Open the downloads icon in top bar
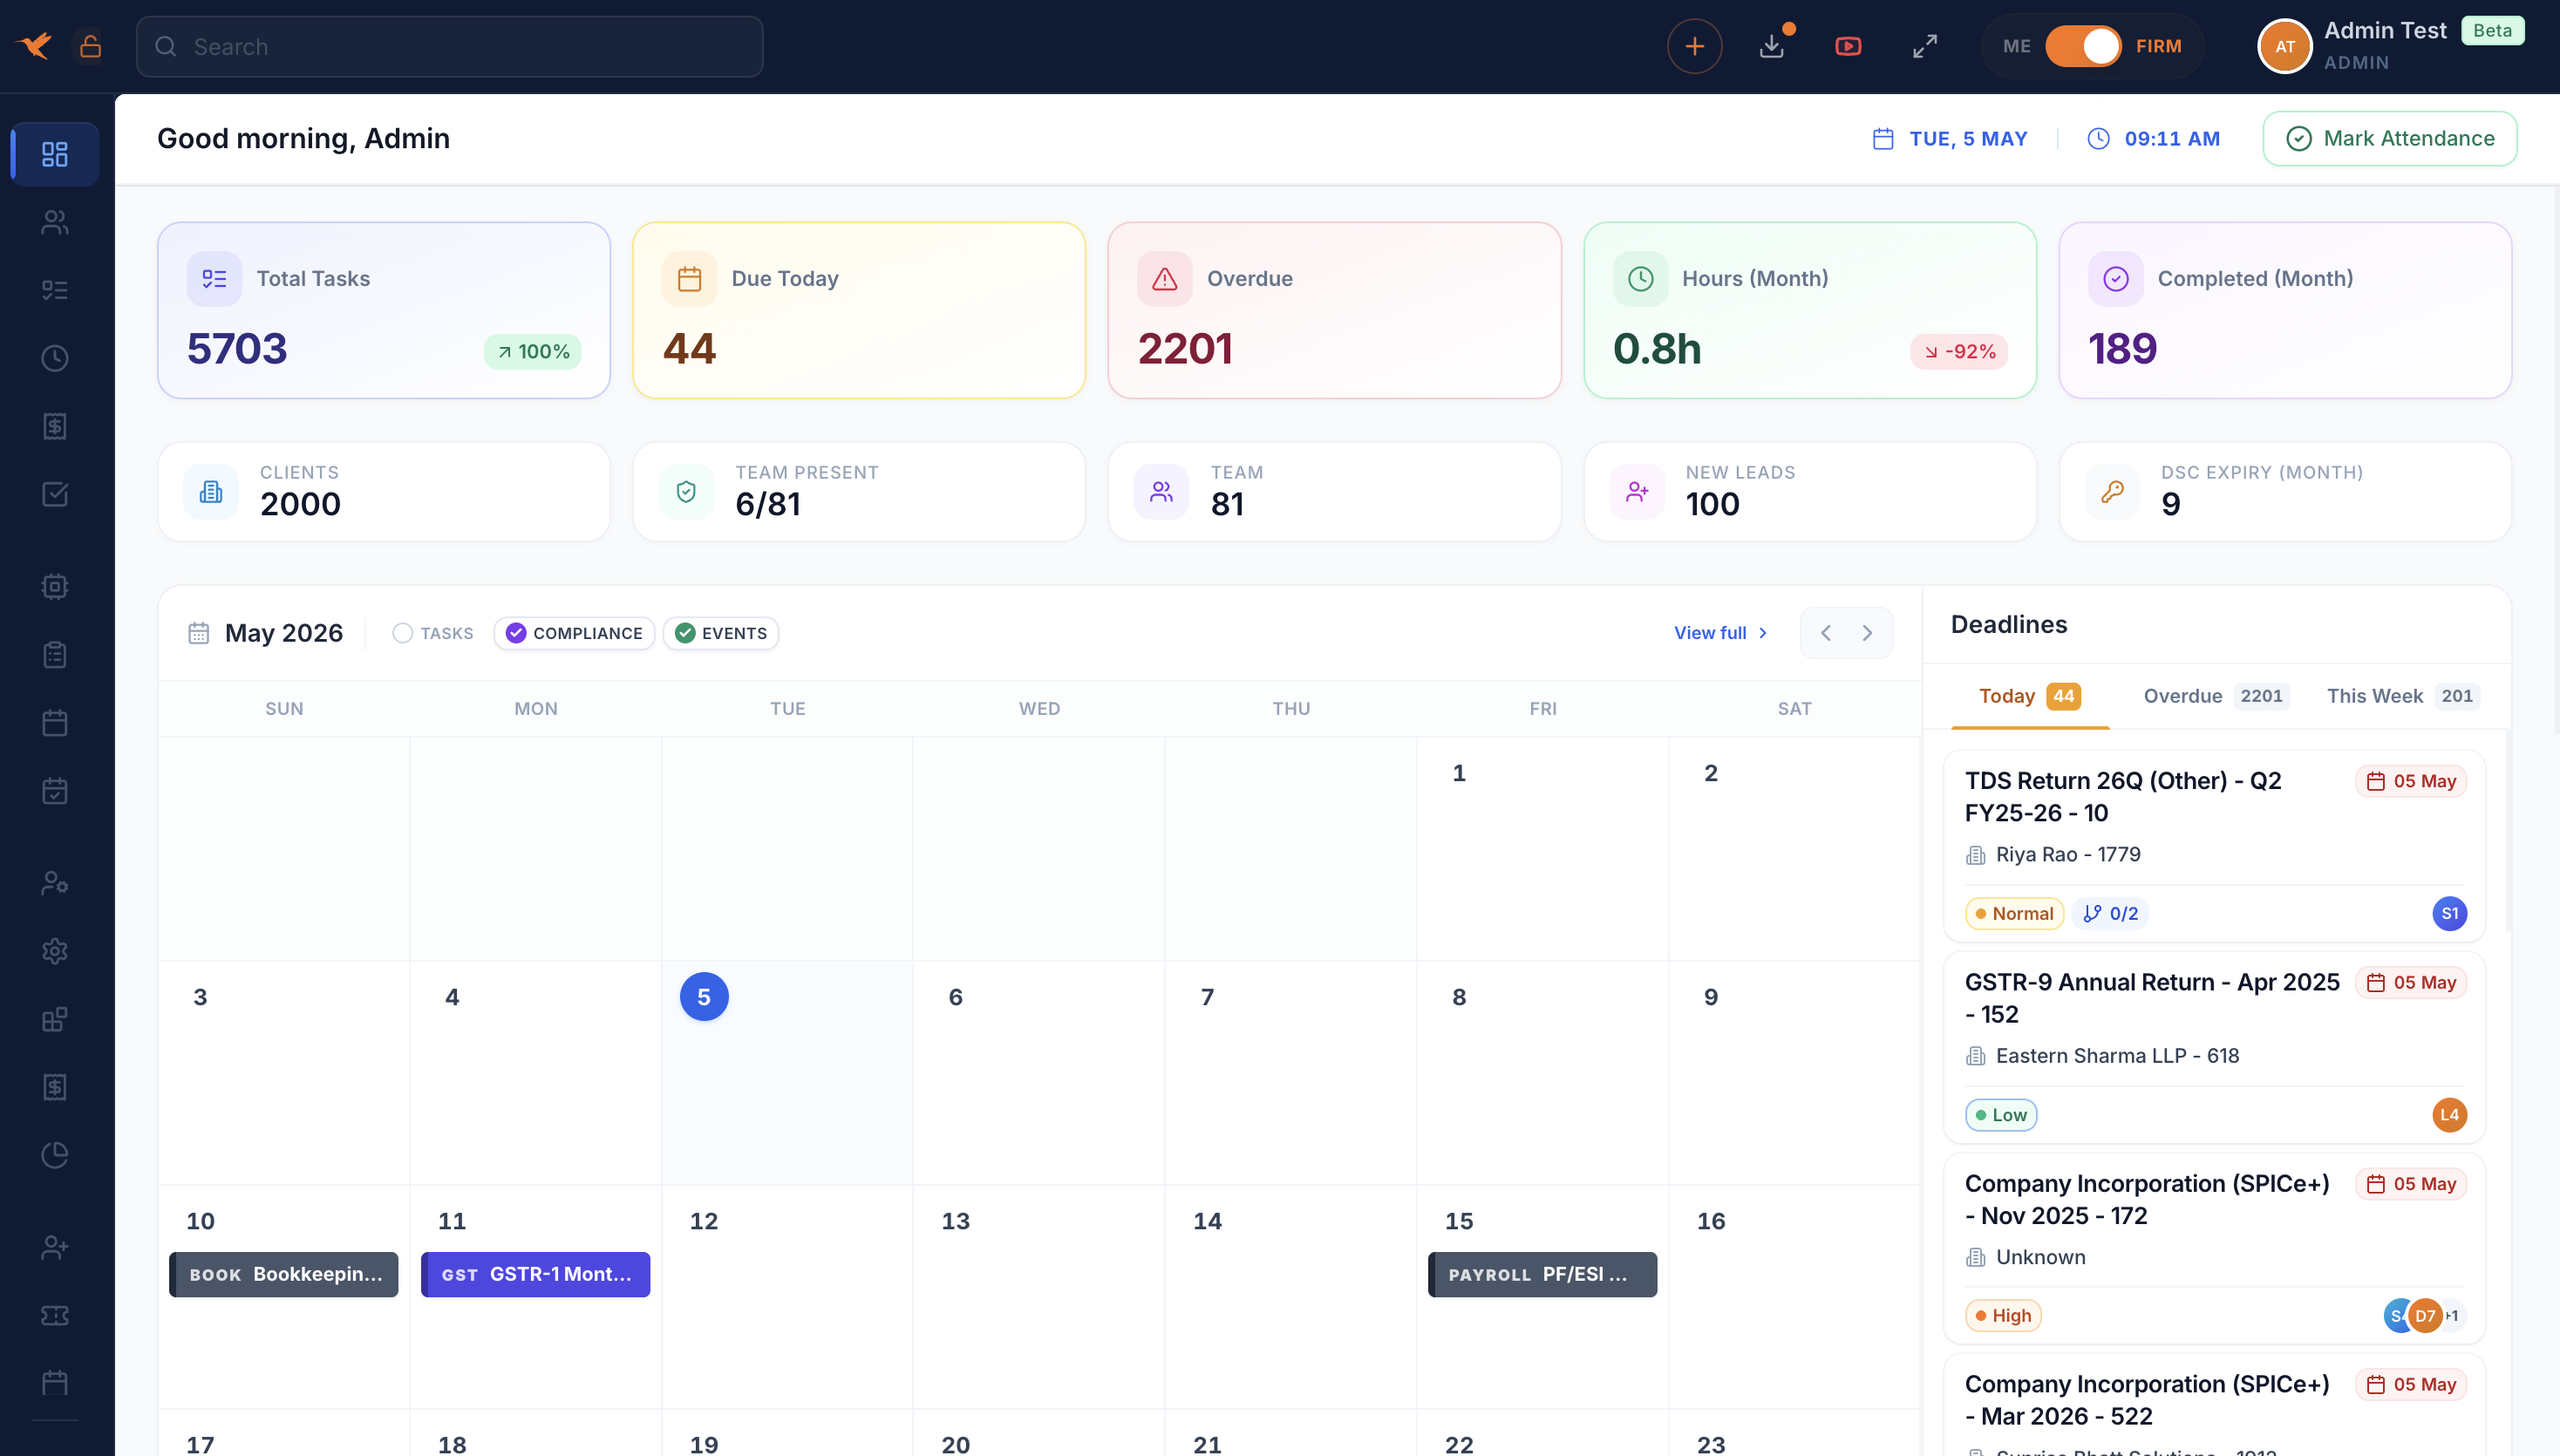 (1772, 46)
